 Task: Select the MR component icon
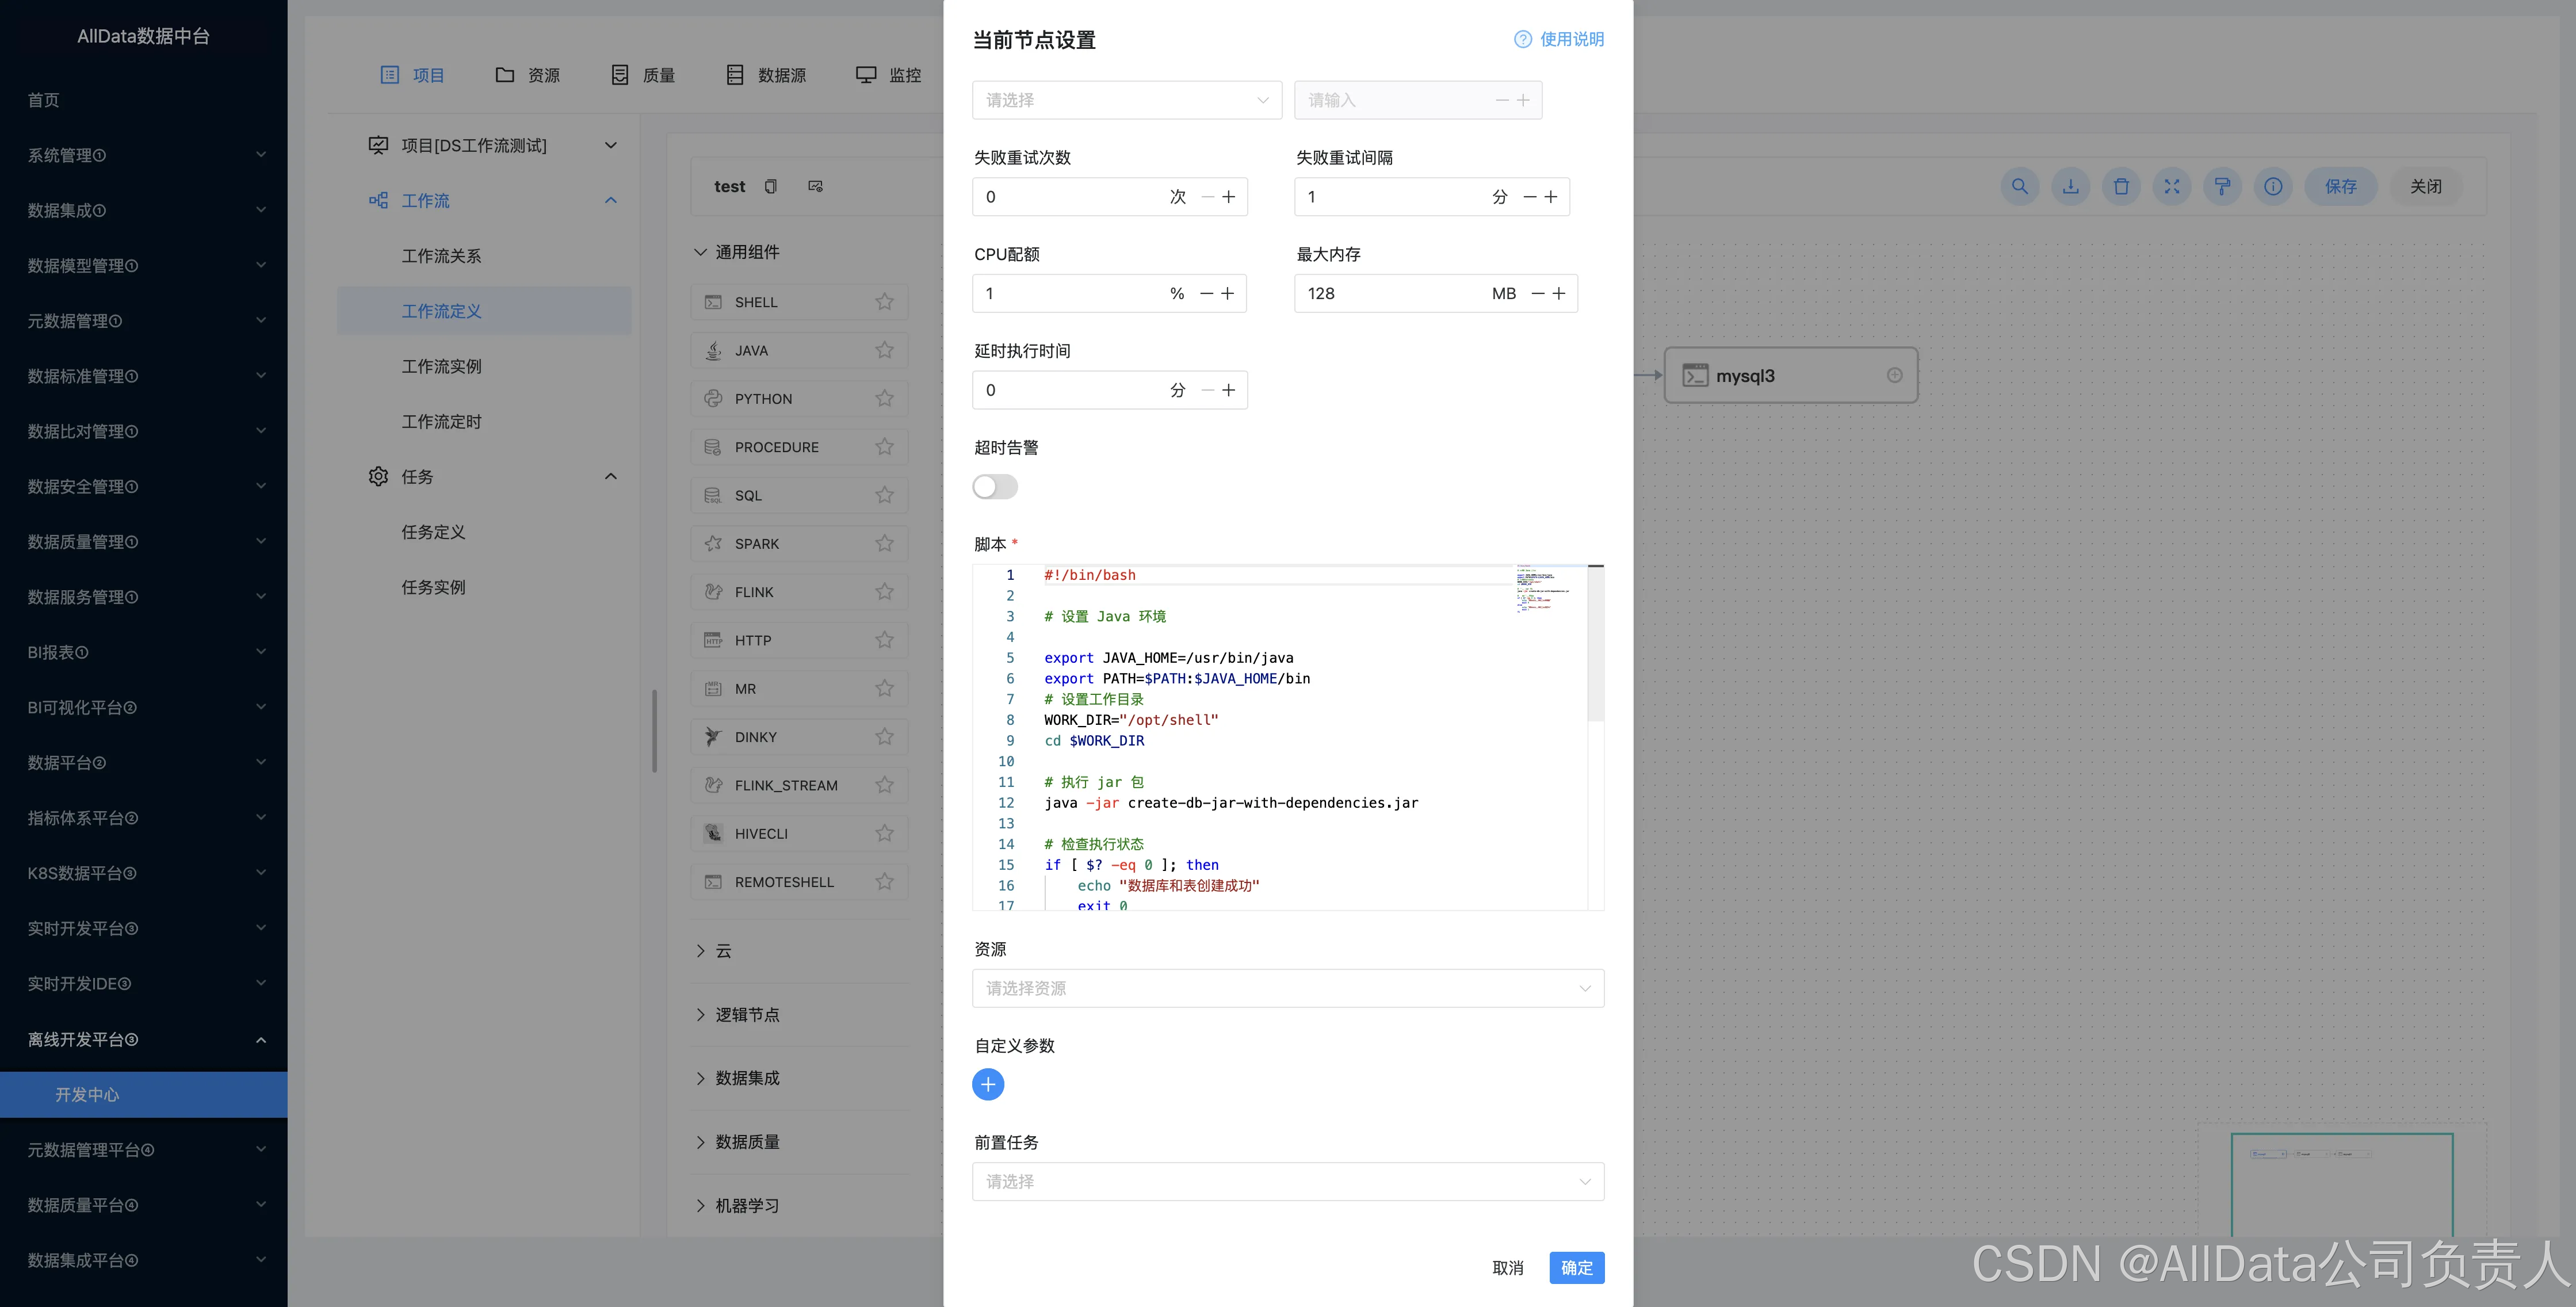713,689
